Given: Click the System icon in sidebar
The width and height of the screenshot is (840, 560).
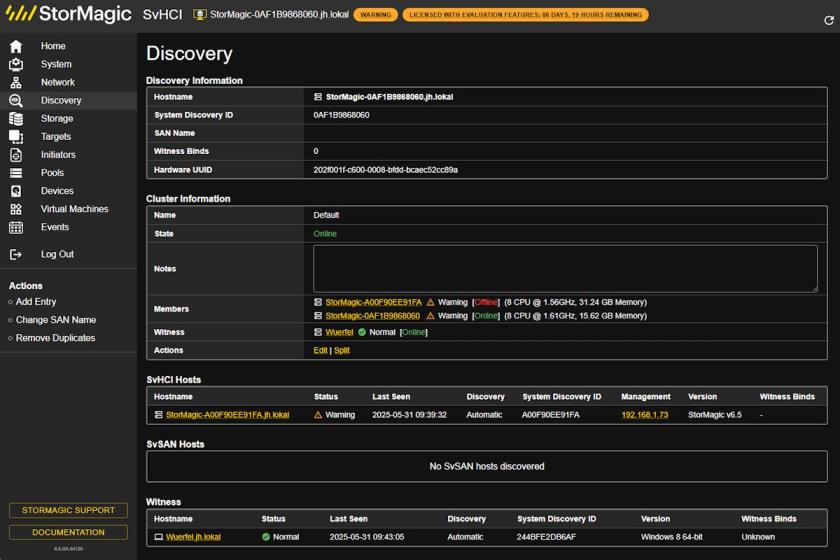Looking at the screenshot, I should click(16, 64).
